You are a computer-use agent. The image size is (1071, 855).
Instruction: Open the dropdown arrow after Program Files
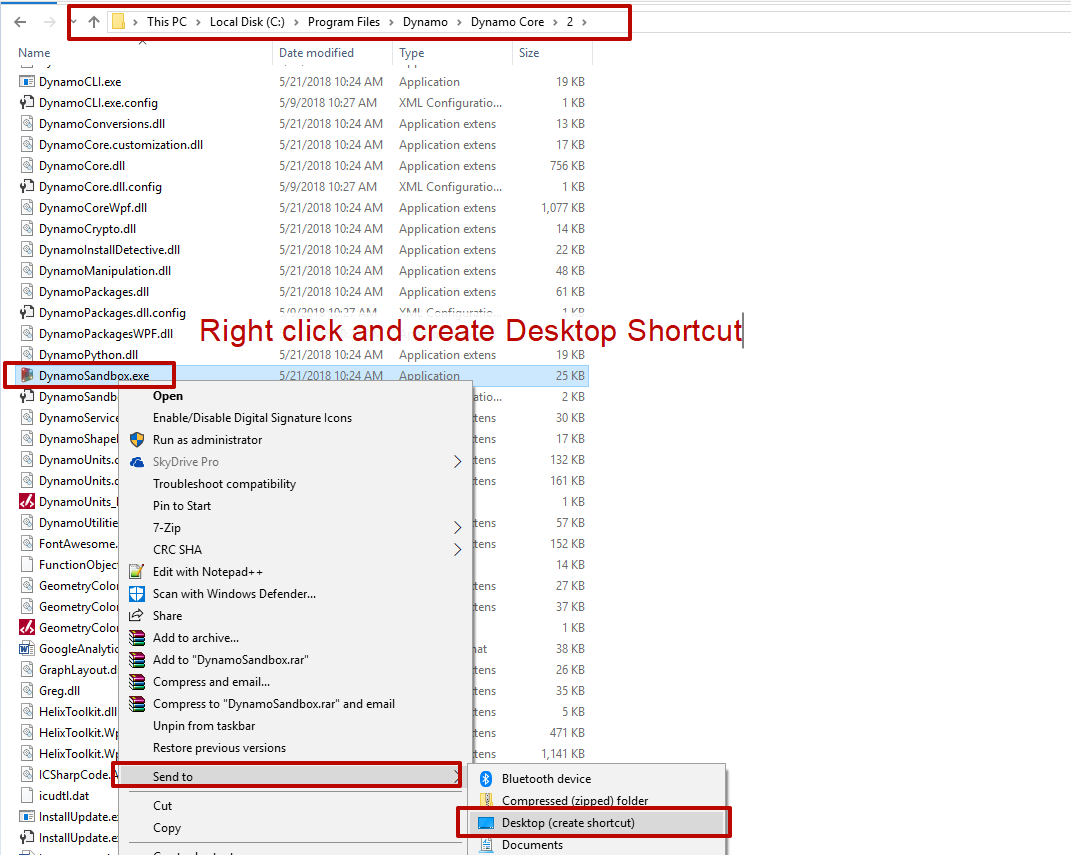tap(391, 22)
